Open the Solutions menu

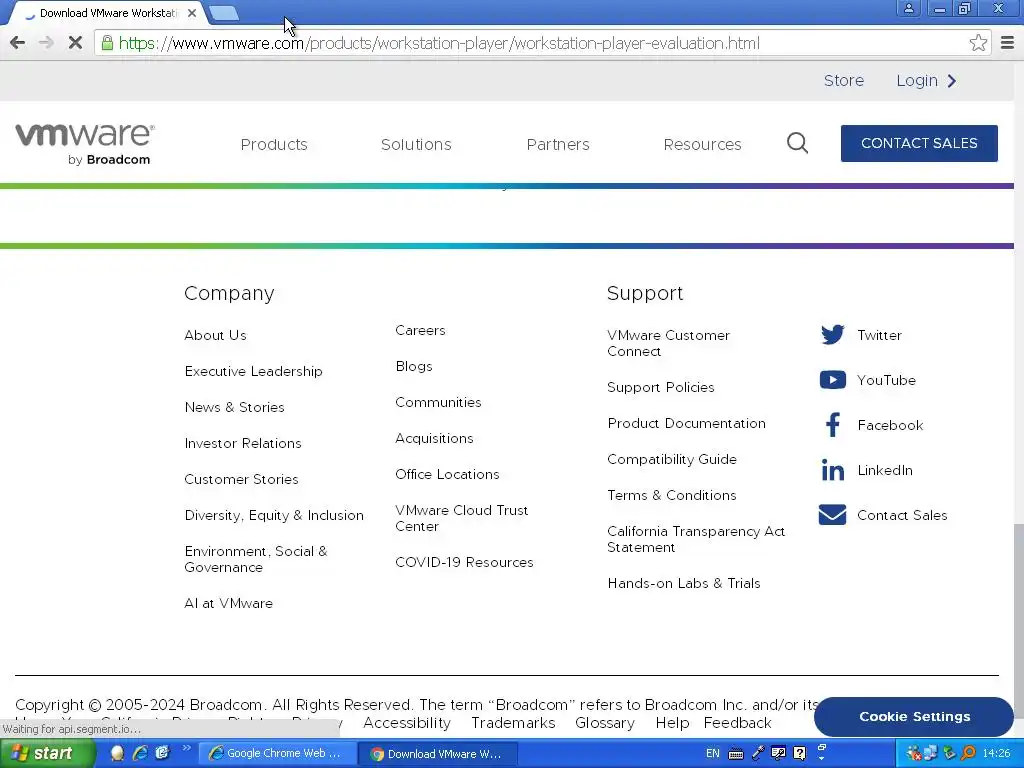point(416,144)
